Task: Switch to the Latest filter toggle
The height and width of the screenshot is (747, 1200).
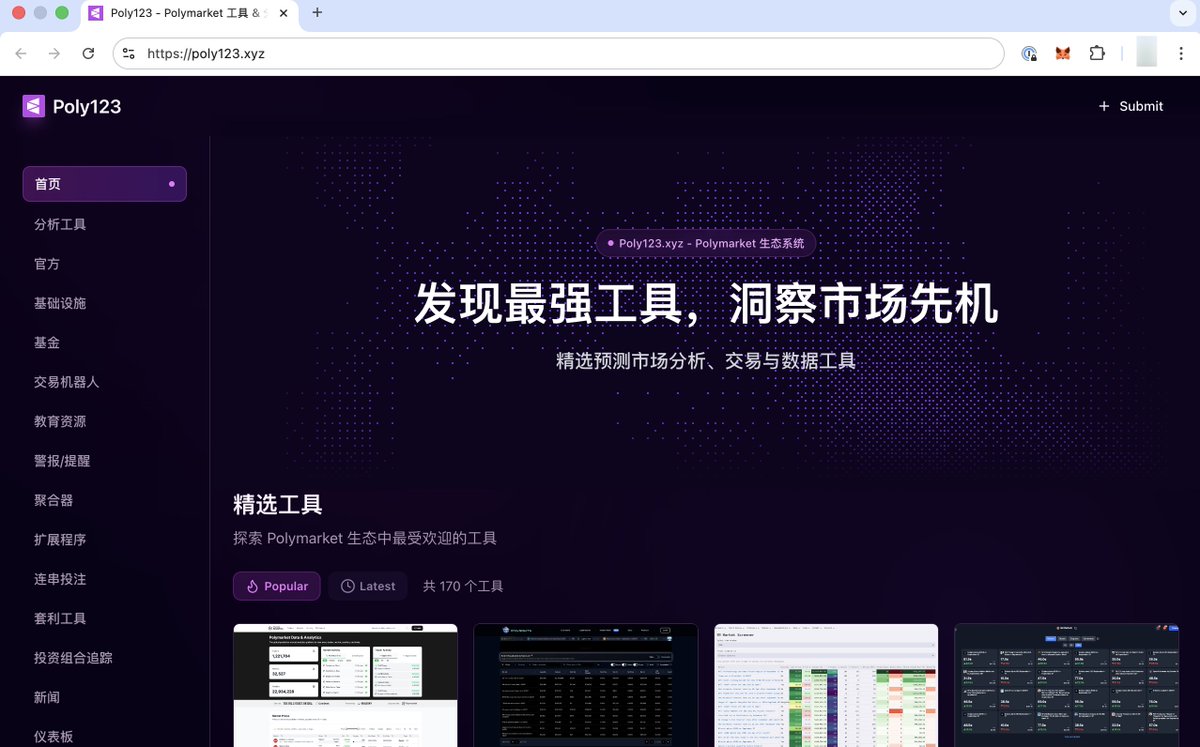Action: click(x=367, y=586)
